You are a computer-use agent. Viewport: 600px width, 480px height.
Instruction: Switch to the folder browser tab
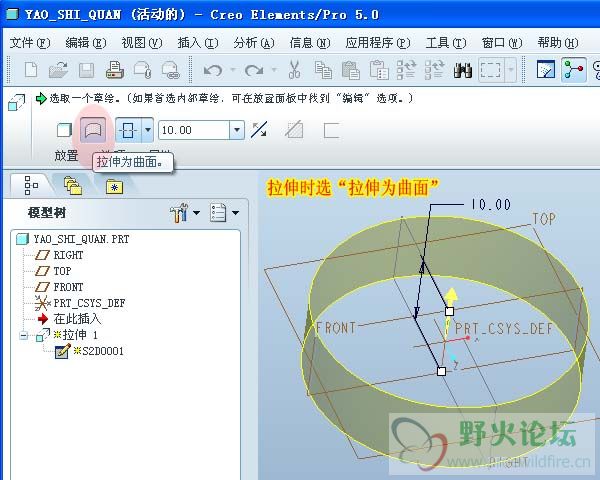click(x=73, y=186)
